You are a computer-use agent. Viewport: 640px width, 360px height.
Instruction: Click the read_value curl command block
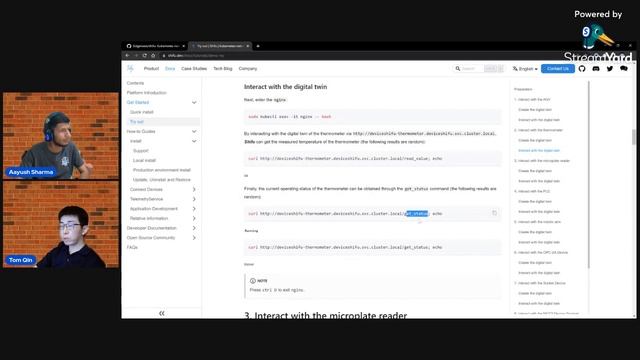pos(372,158)
